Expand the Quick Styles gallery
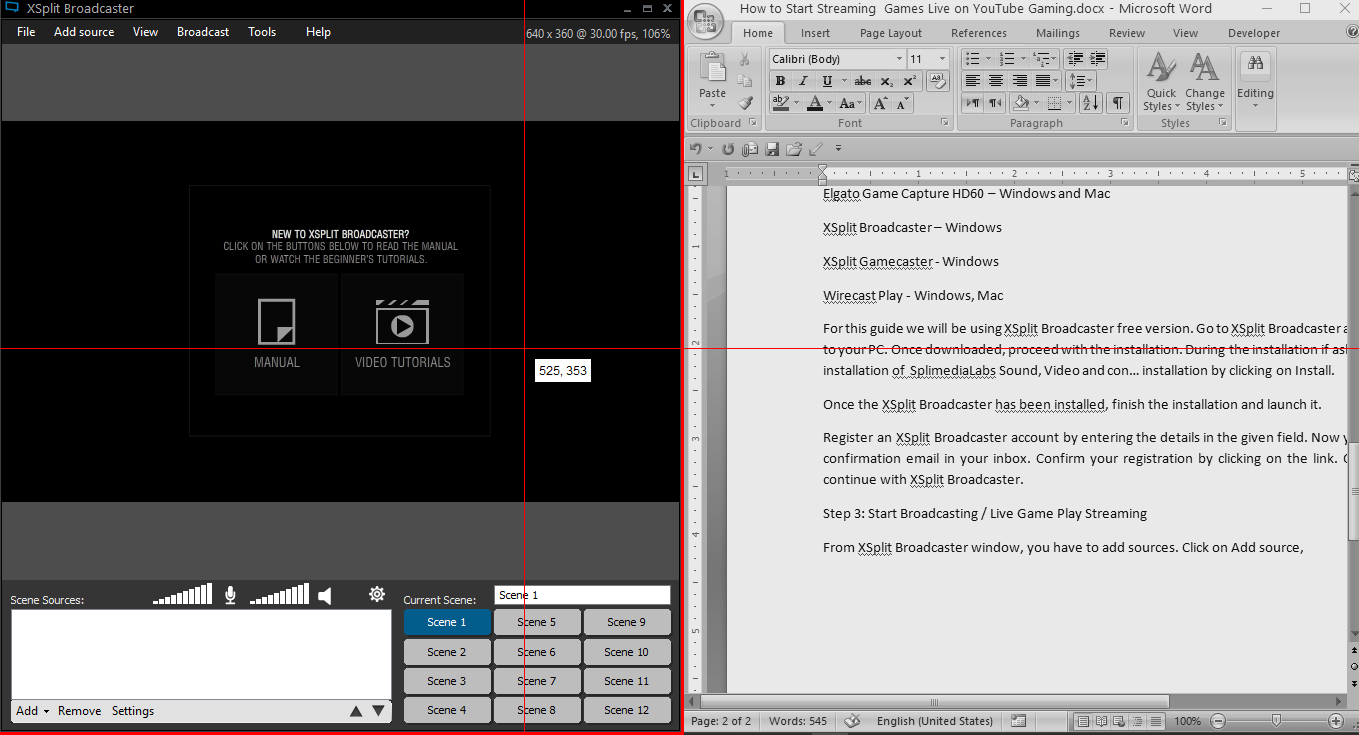The width and height of the screenshot is (1359, 735). coord(1161,82)
